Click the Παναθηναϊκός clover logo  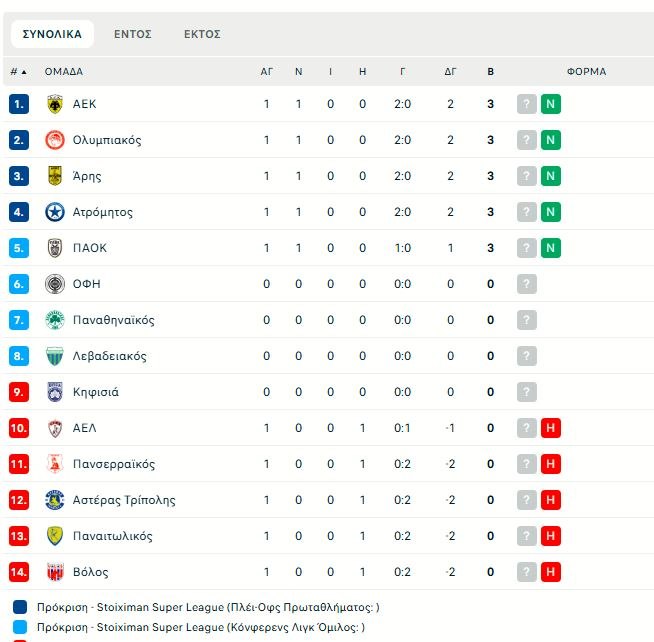point(55,320)
